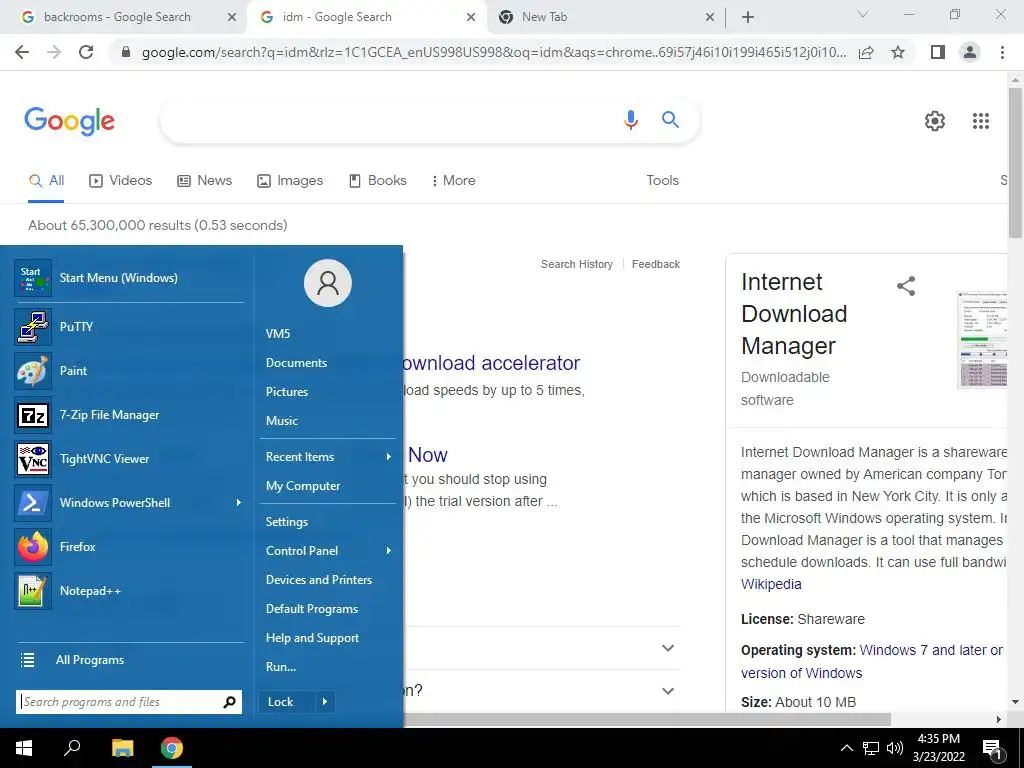Show hidden tray icons chevron

pyautogui.click(x=846, y=748)
